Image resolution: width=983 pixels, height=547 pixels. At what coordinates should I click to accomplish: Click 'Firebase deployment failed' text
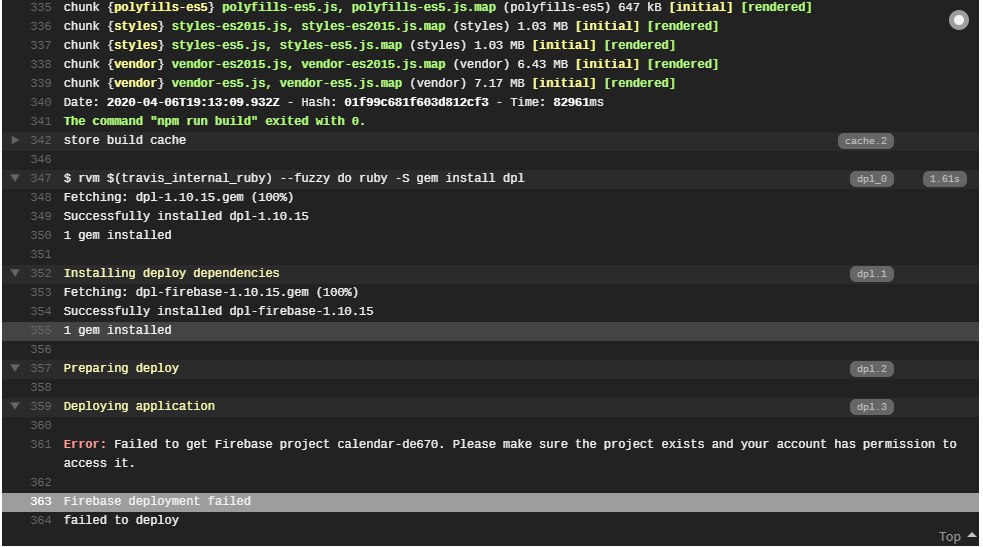157,501
